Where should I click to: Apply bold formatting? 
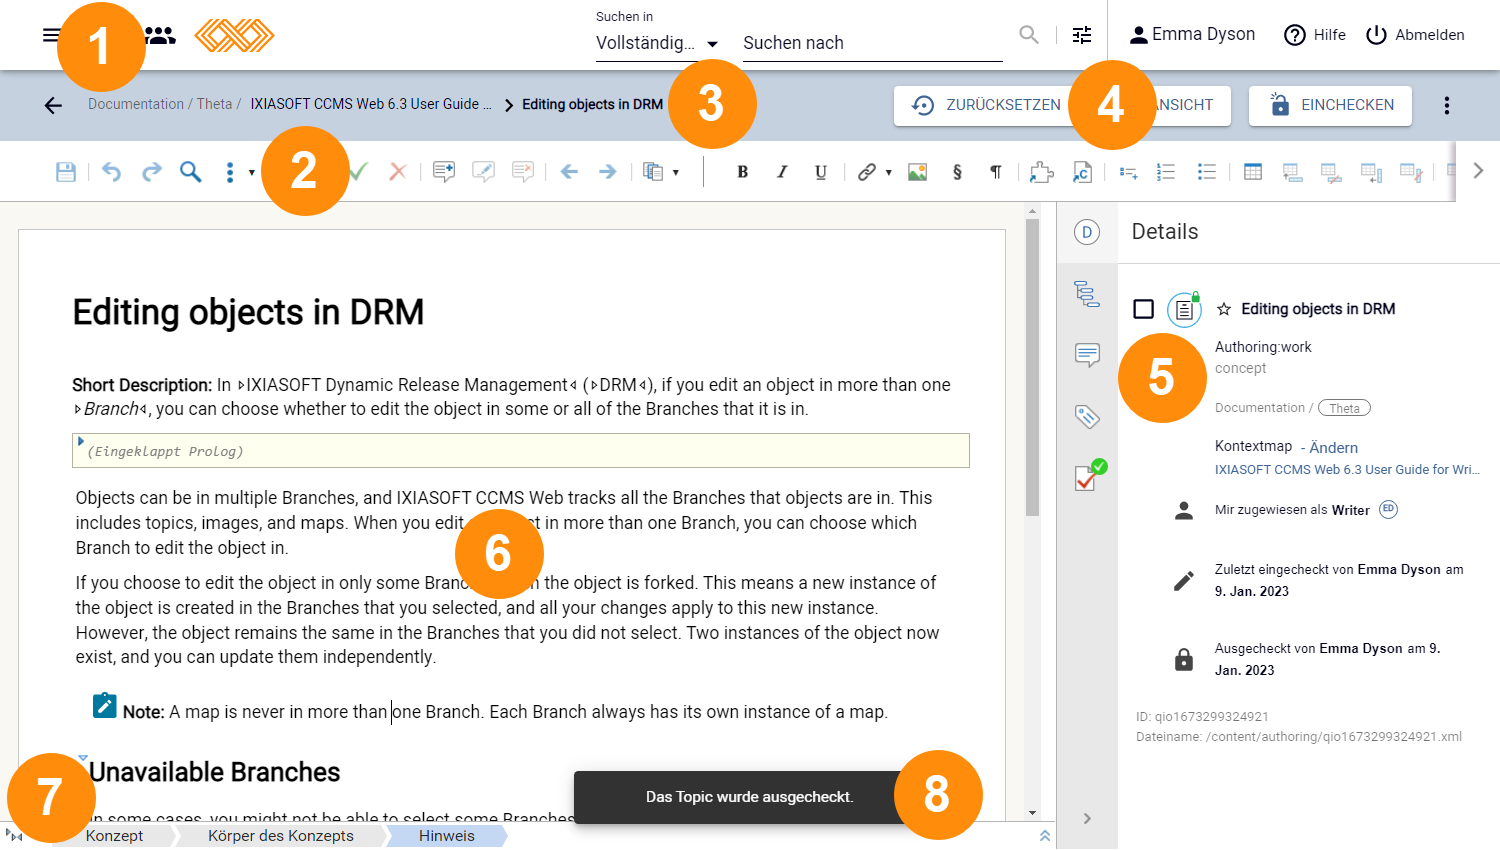pyautogui.click(x=742, y=172)
